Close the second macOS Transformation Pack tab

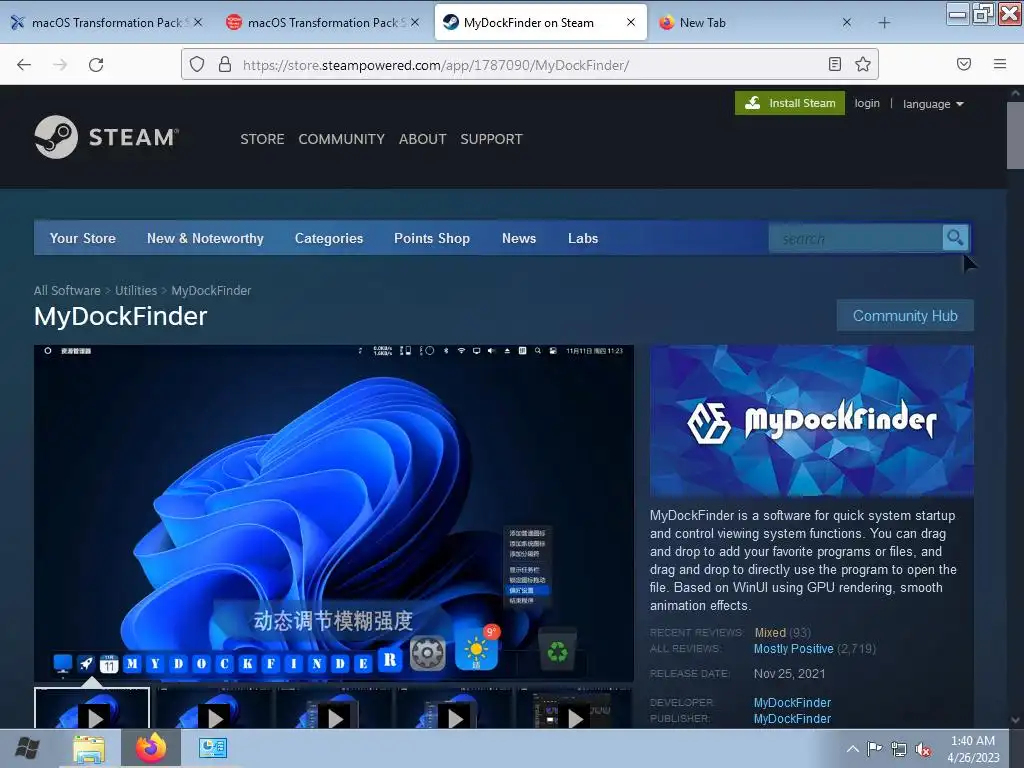[415, 22]
